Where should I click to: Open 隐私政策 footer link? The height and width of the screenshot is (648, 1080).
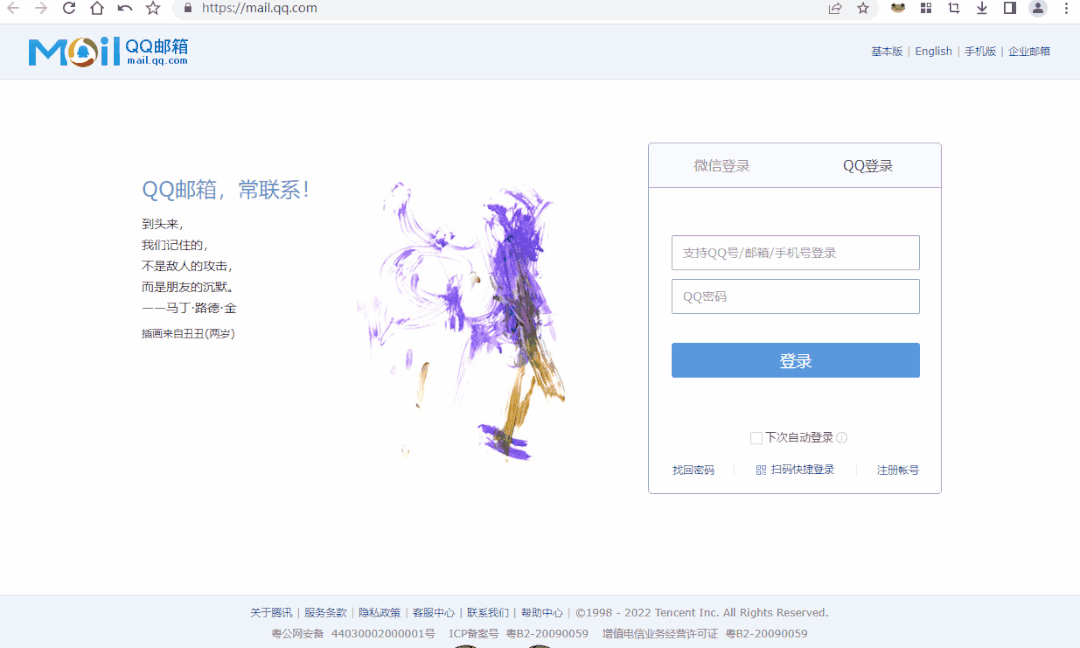379,613
